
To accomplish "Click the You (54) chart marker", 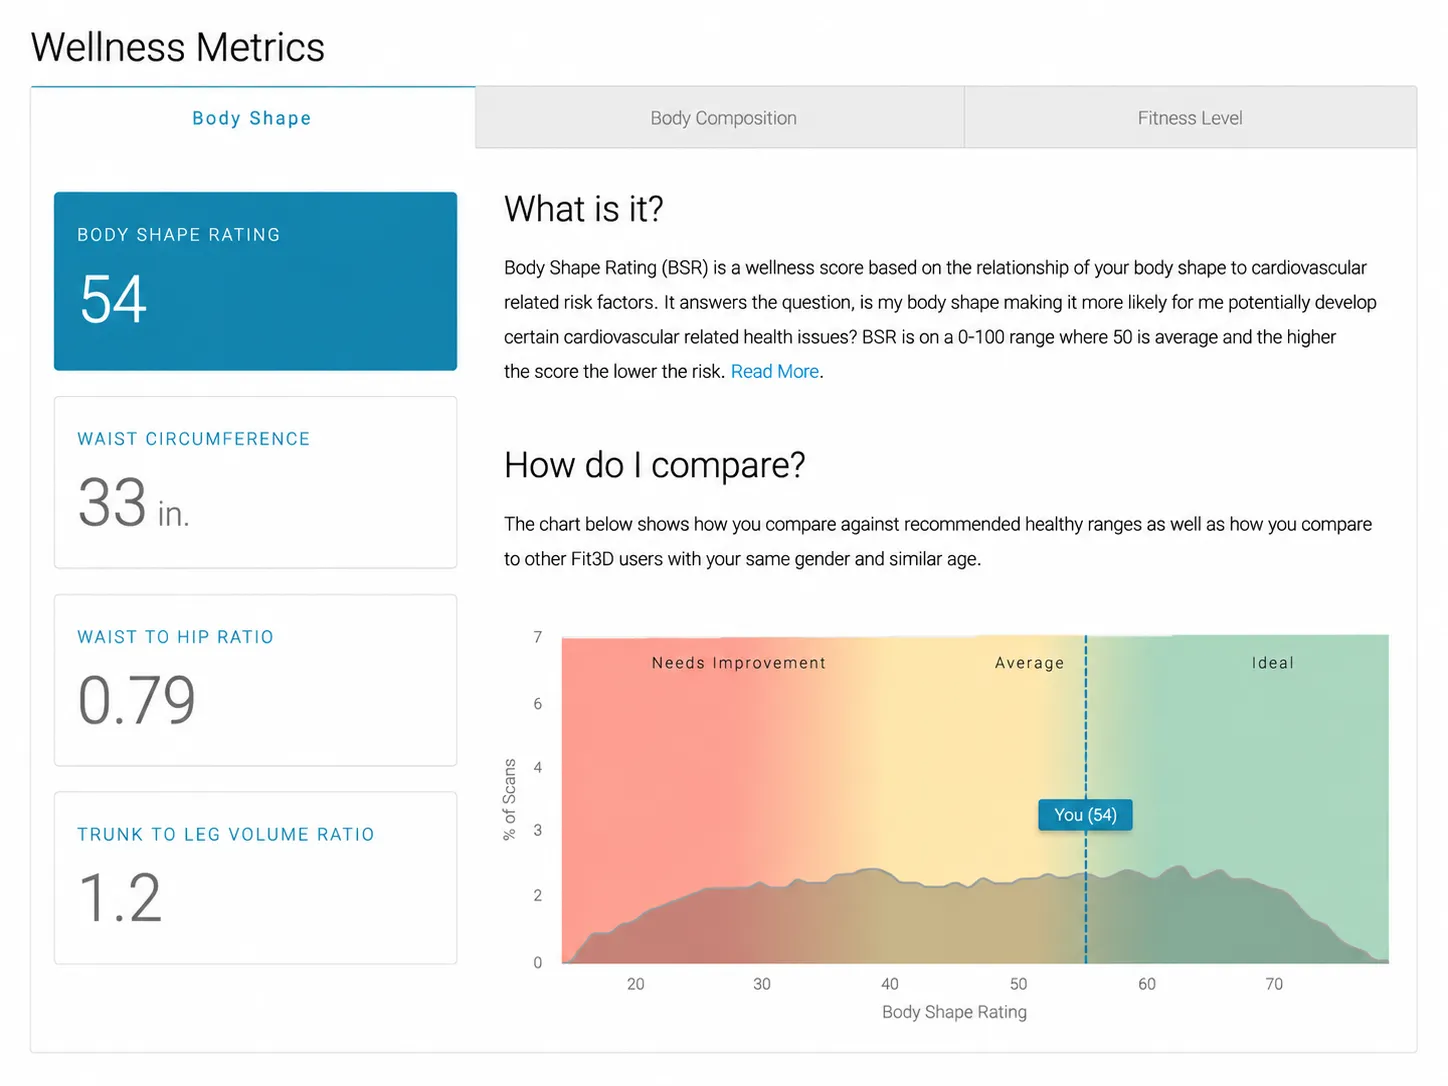I will coord(1085,815).
